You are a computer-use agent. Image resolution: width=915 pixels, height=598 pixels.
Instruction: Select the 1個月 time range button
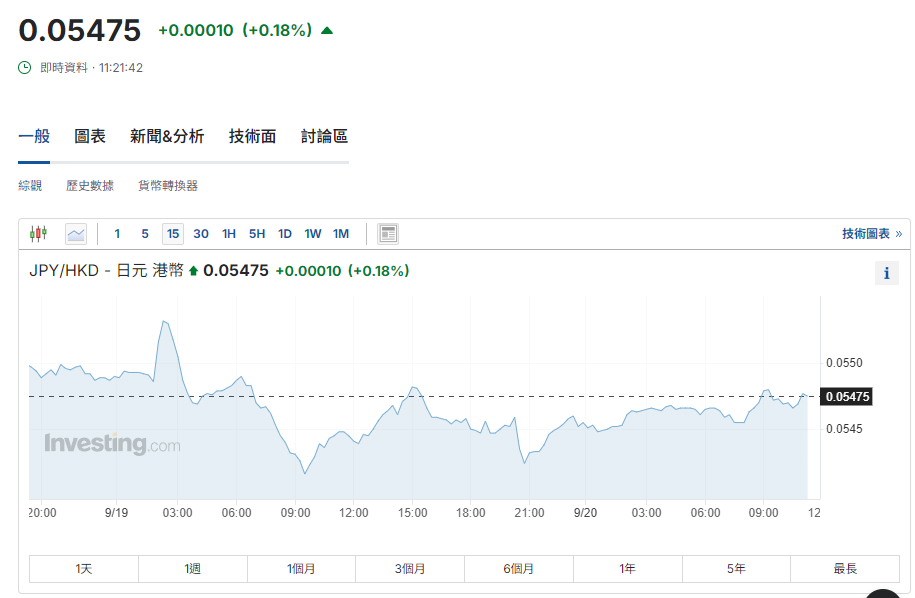coord(301,569)
